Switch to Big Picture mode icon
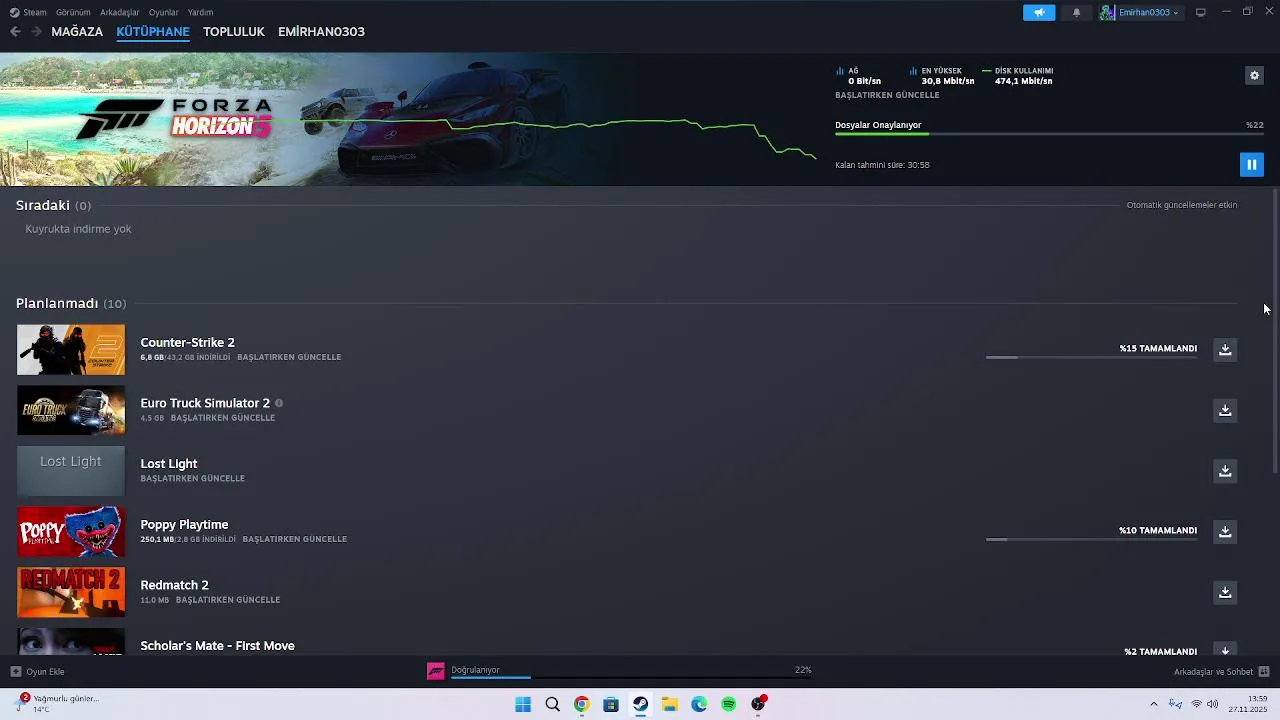The height and width of the screenshot is (720, 1280). point(1201,12)
